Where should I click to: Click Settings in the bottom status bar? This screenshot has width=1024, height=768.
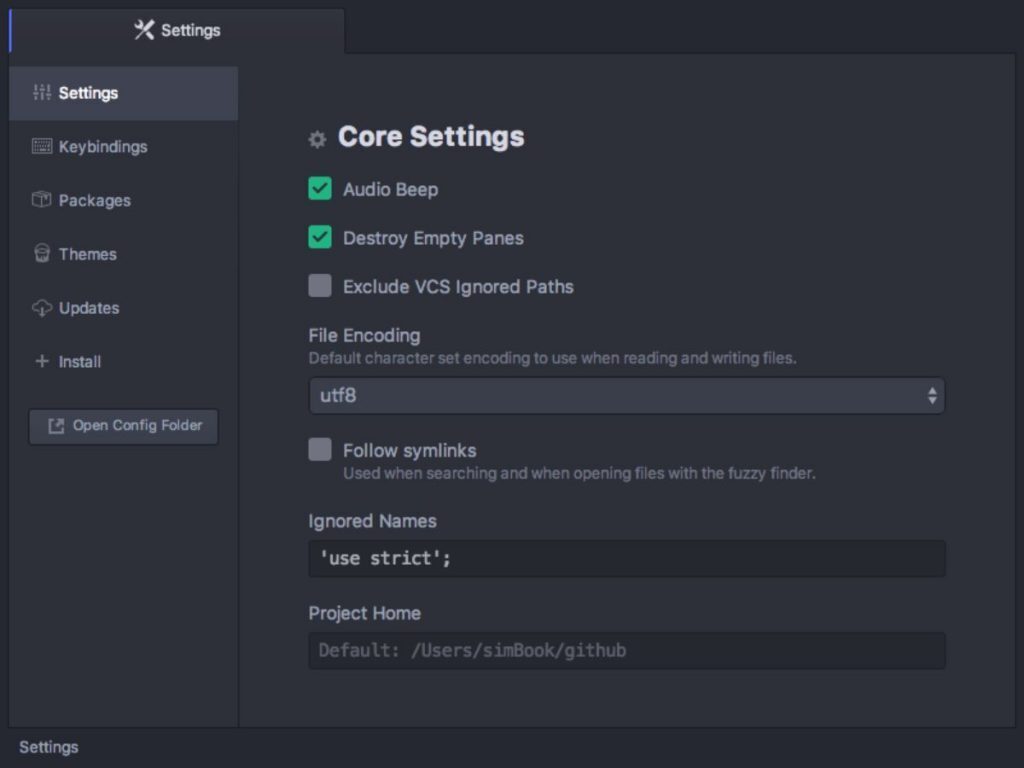[48, 747]
